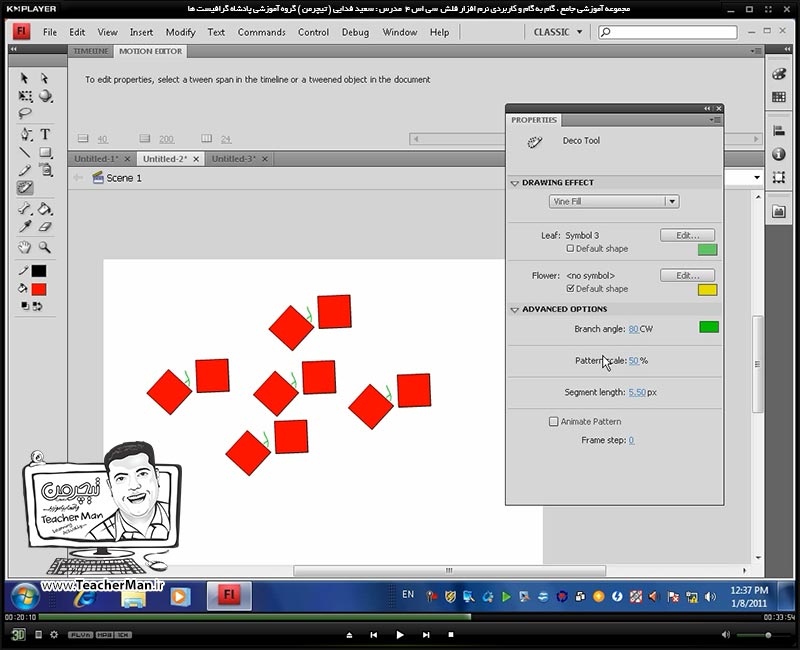Open the Modify menu
The image size is (800, 650).
point(181,32)
